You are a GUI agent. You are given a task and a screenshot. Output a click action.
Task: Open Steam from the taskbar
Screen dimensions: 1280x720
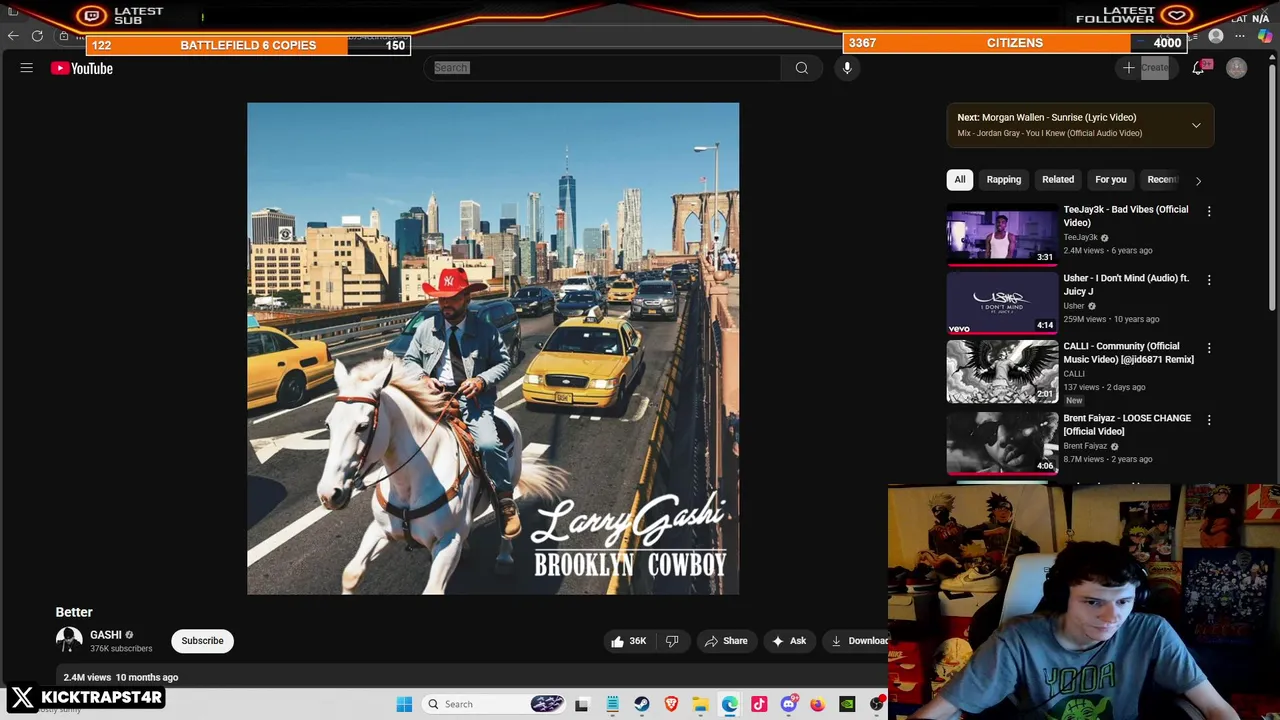[642, 704]
